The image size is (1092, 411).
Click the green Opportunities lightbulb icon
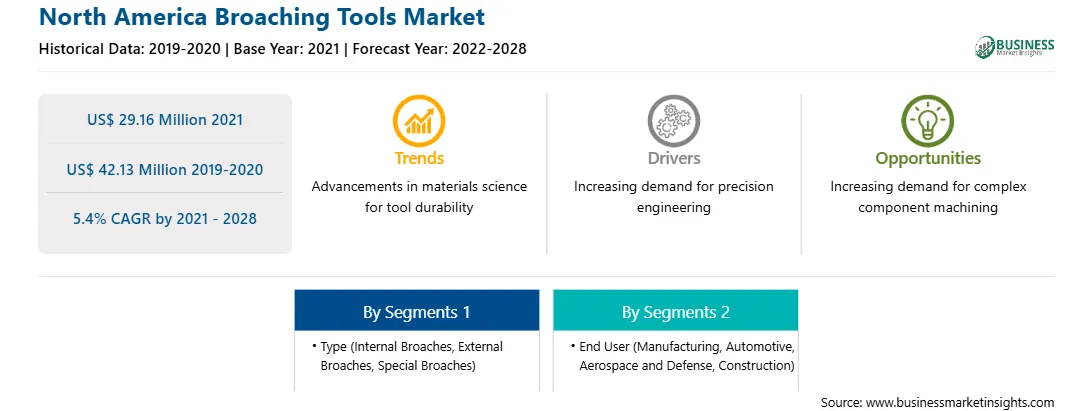928,121
